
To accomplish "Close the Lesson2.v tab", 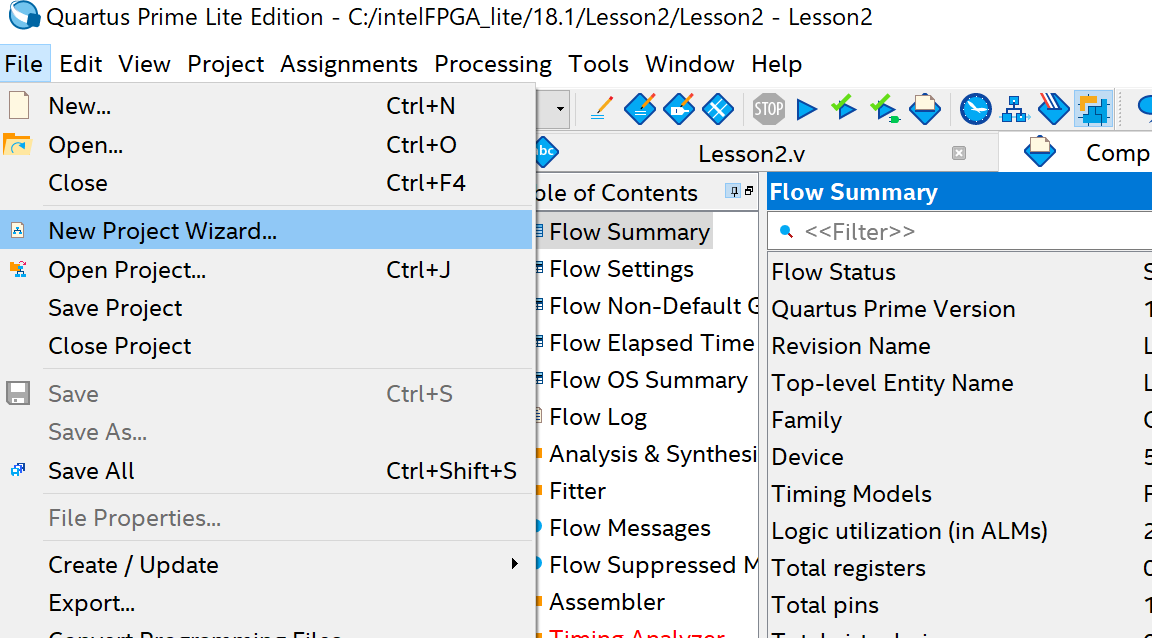I will [x=958, y=153].
